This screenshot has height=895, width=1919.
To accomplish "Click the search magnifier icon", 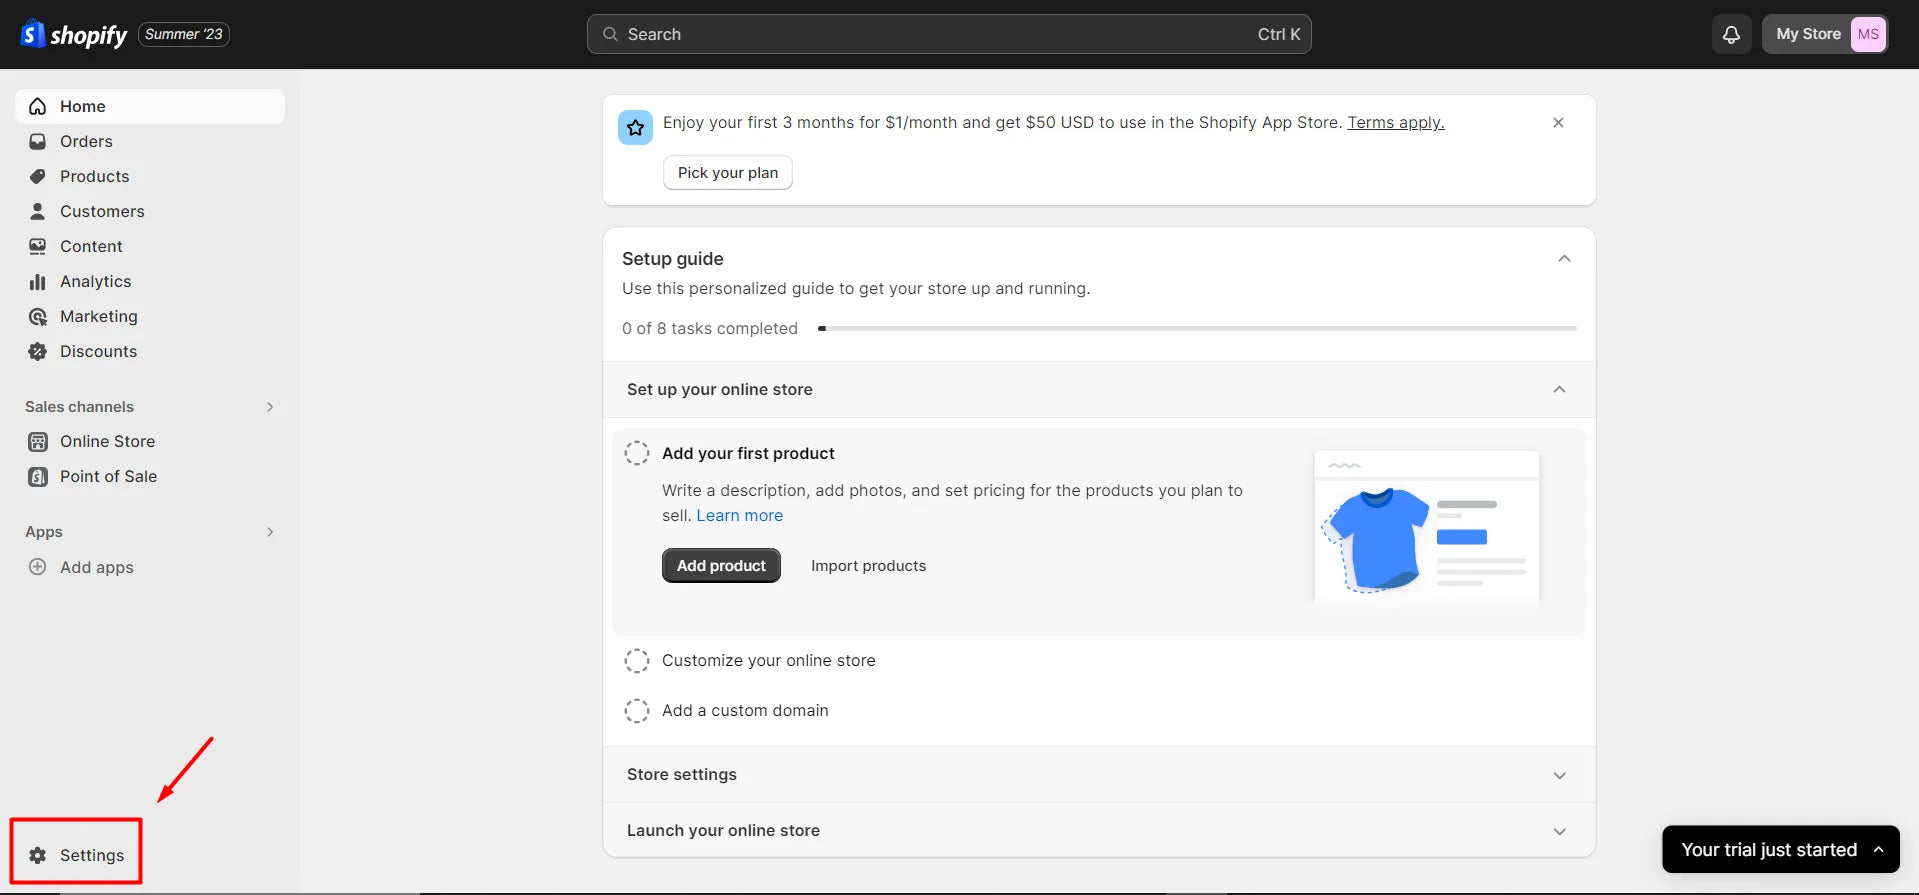I will [610, 34].
